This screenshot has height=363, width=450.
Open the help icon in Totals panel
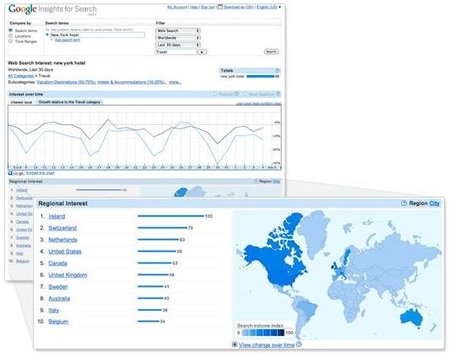point(277,71)
